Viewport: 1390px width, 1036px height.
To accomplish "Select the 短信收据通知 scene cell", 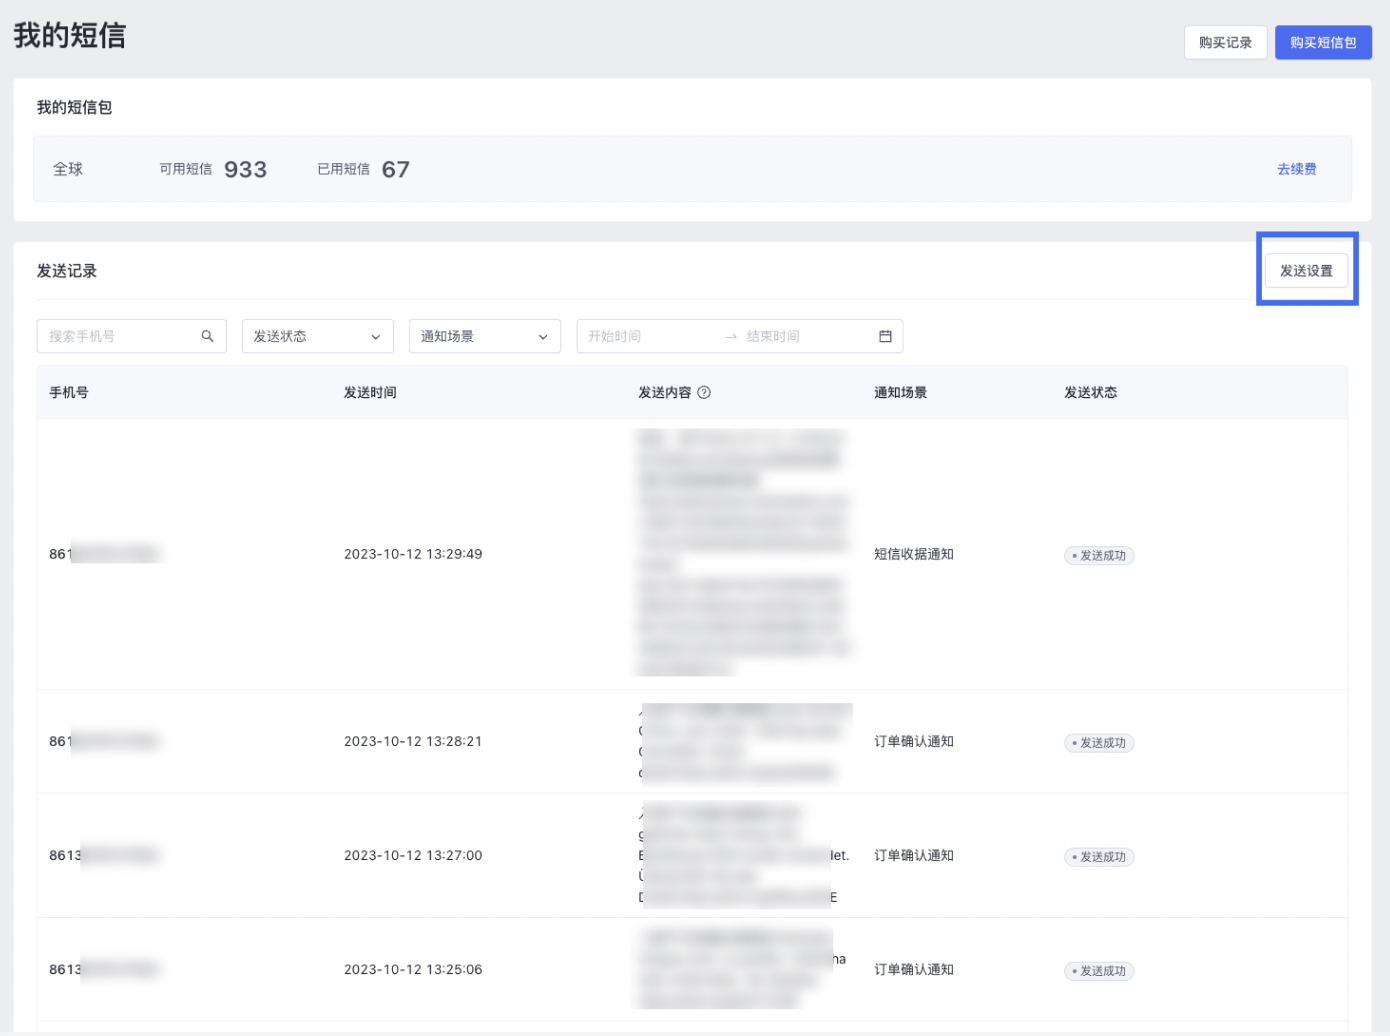I will coord(913,554).
